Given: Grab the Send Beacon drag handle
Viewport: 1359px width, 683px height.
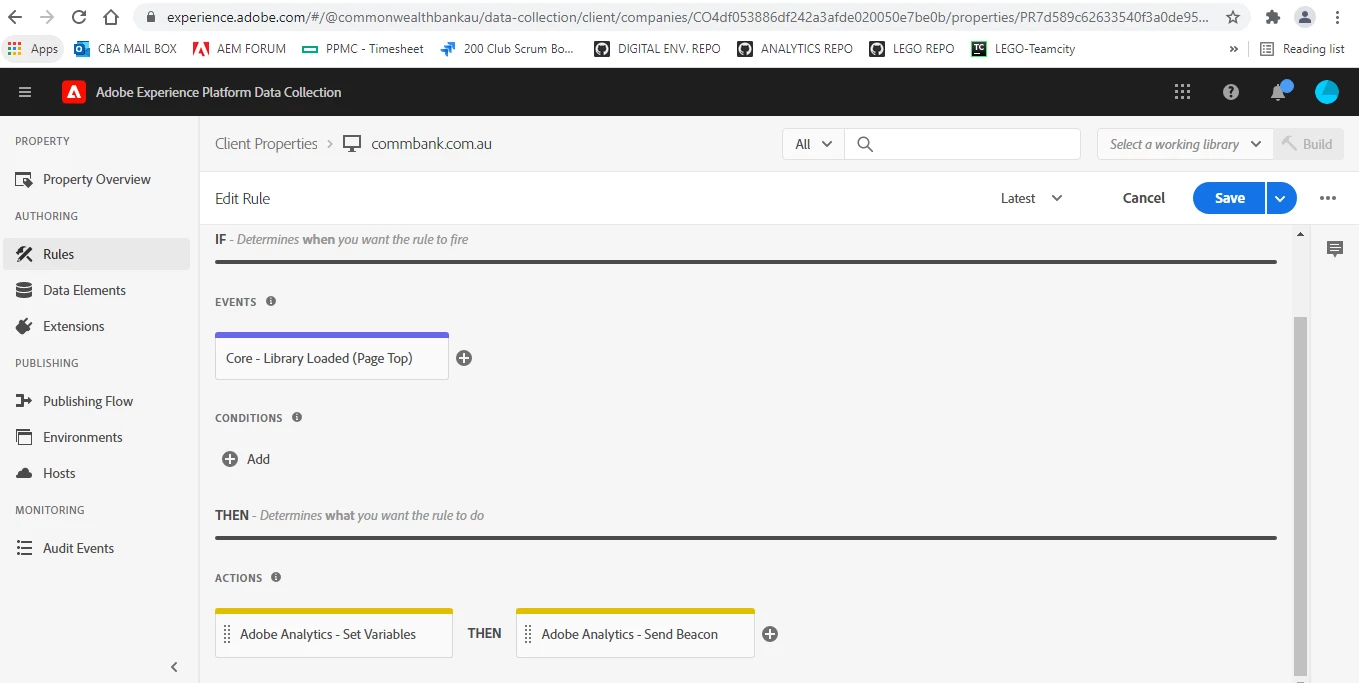Looking at the screenshot, I should coord(528,634).
